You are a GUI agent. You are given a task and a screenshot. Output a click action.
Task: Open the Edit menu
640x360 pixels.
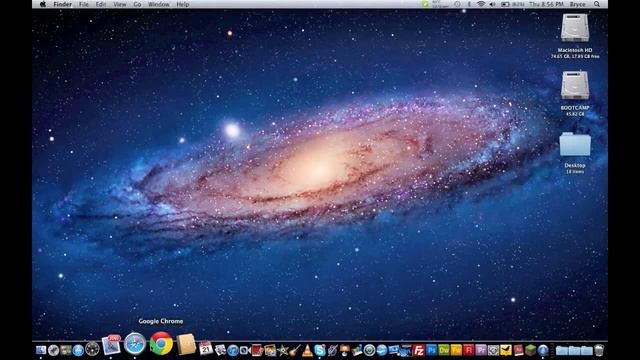pyautogui.click(x=101, y=4)
